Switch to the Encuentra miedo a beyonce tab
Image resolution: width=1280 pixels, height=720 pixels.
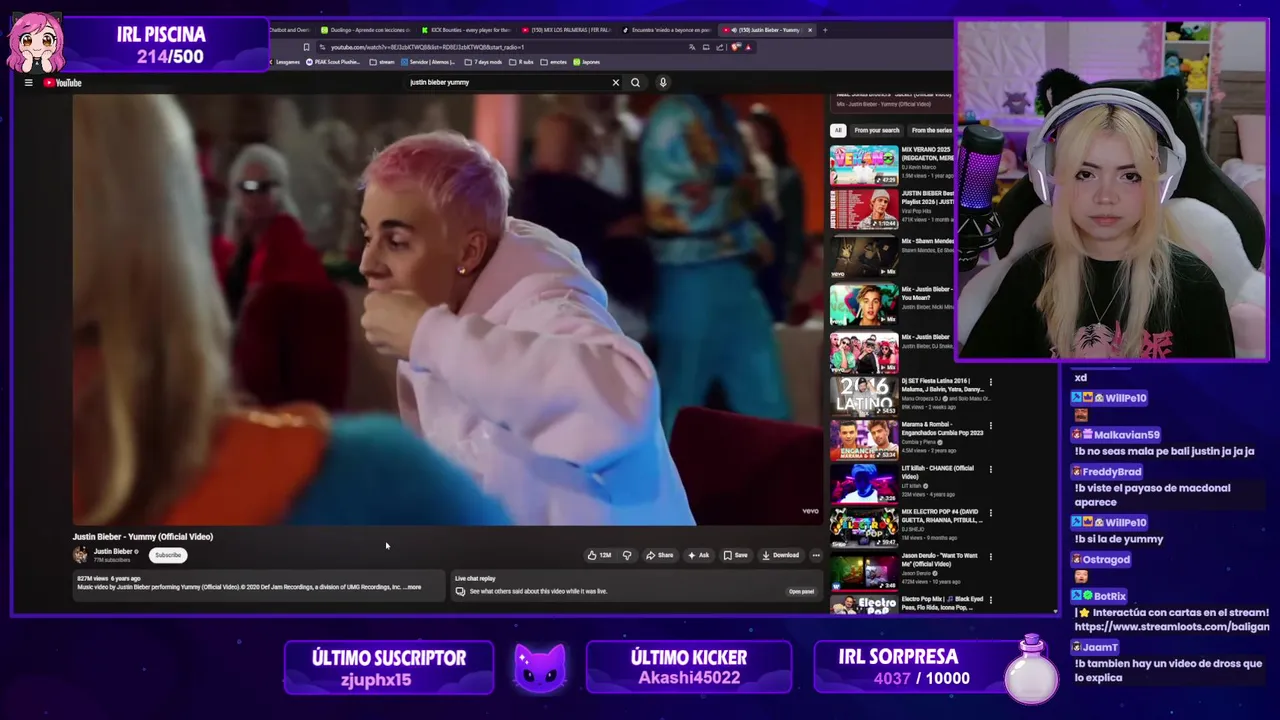pyautogui.click(x=665, y=30)
